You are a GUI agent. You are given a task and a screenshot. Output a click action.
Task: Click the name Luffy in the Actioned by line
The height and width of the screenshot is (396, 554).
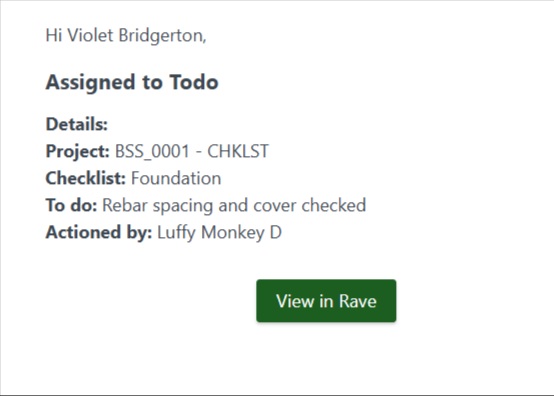176,233
